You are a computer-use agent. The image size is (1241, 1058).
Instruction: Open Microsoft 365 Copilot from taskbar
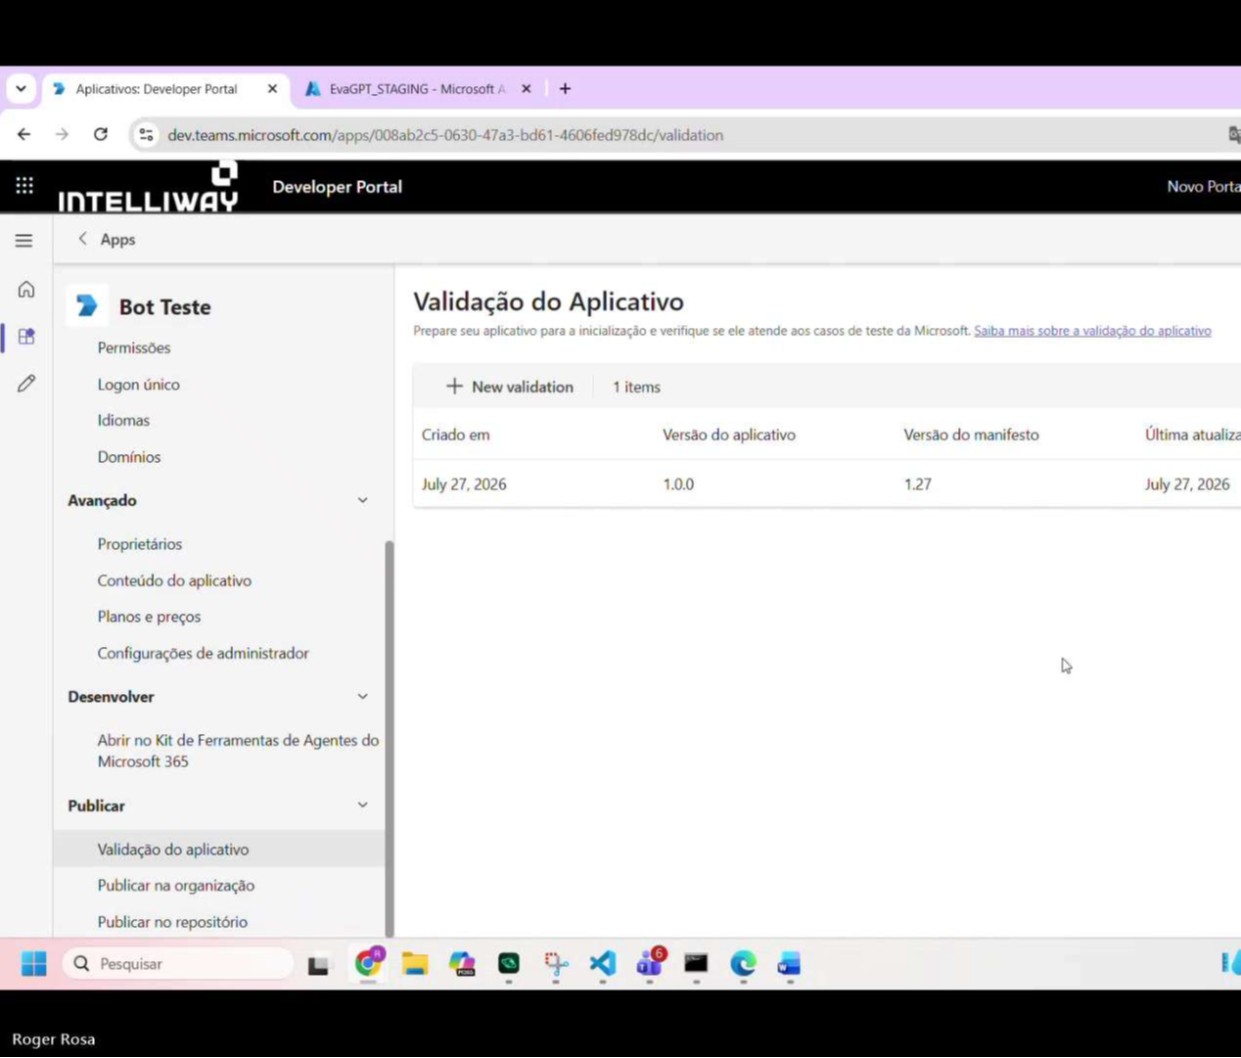[x=462, y=964]
